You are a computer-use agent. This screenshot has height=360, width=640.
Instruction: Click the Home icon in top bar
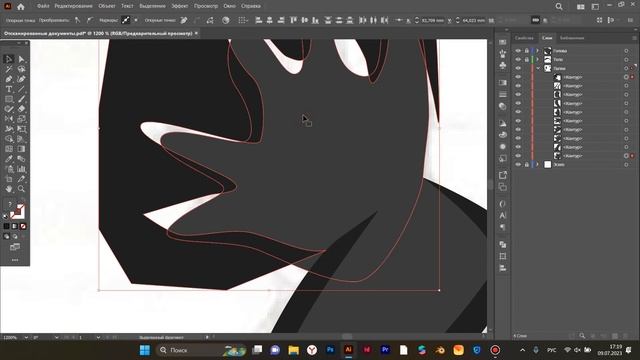(x=20, y=7)
